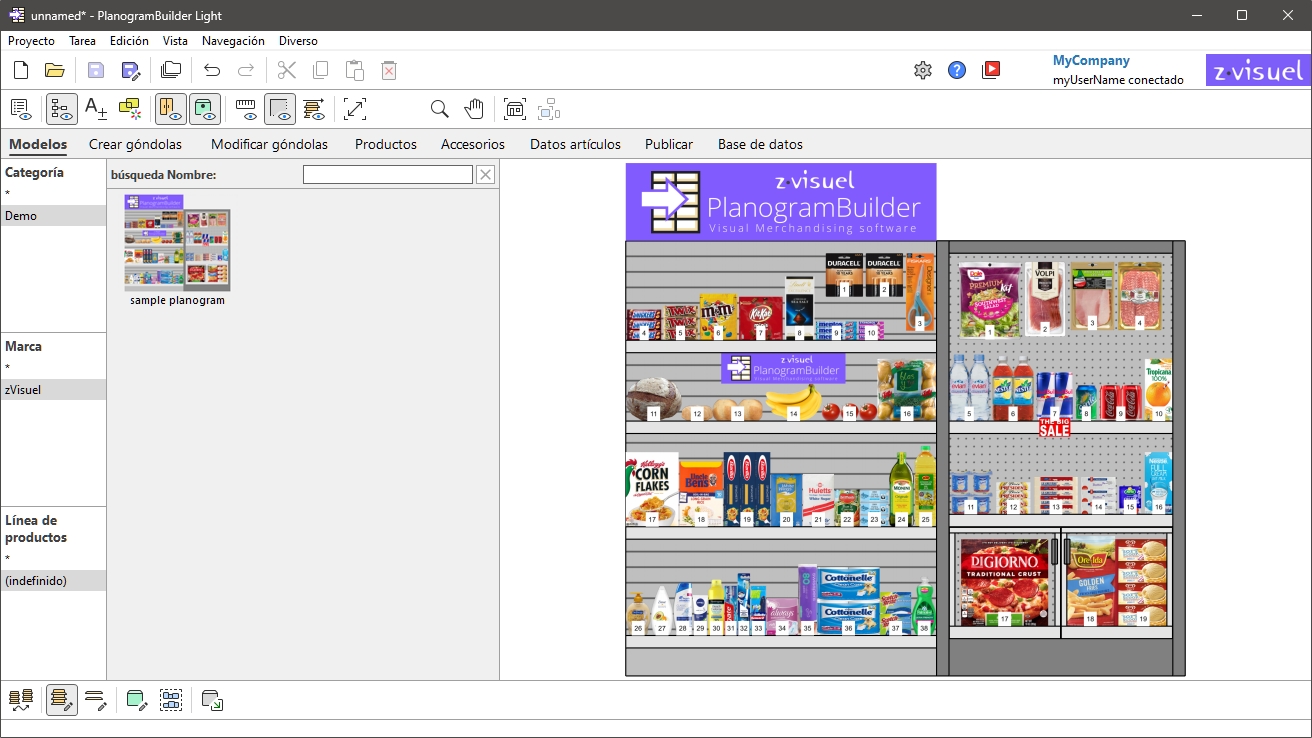Toggle the room corner visibility eye icon
Screen dimensions: 1312x738
[x=280, y=109]
